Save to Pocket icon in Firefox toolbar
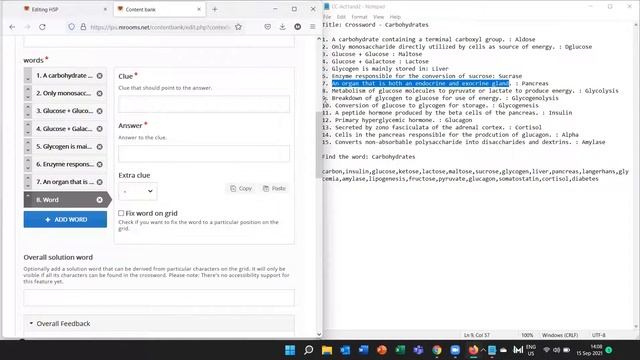The image size is (640, 360). (267, 27)
